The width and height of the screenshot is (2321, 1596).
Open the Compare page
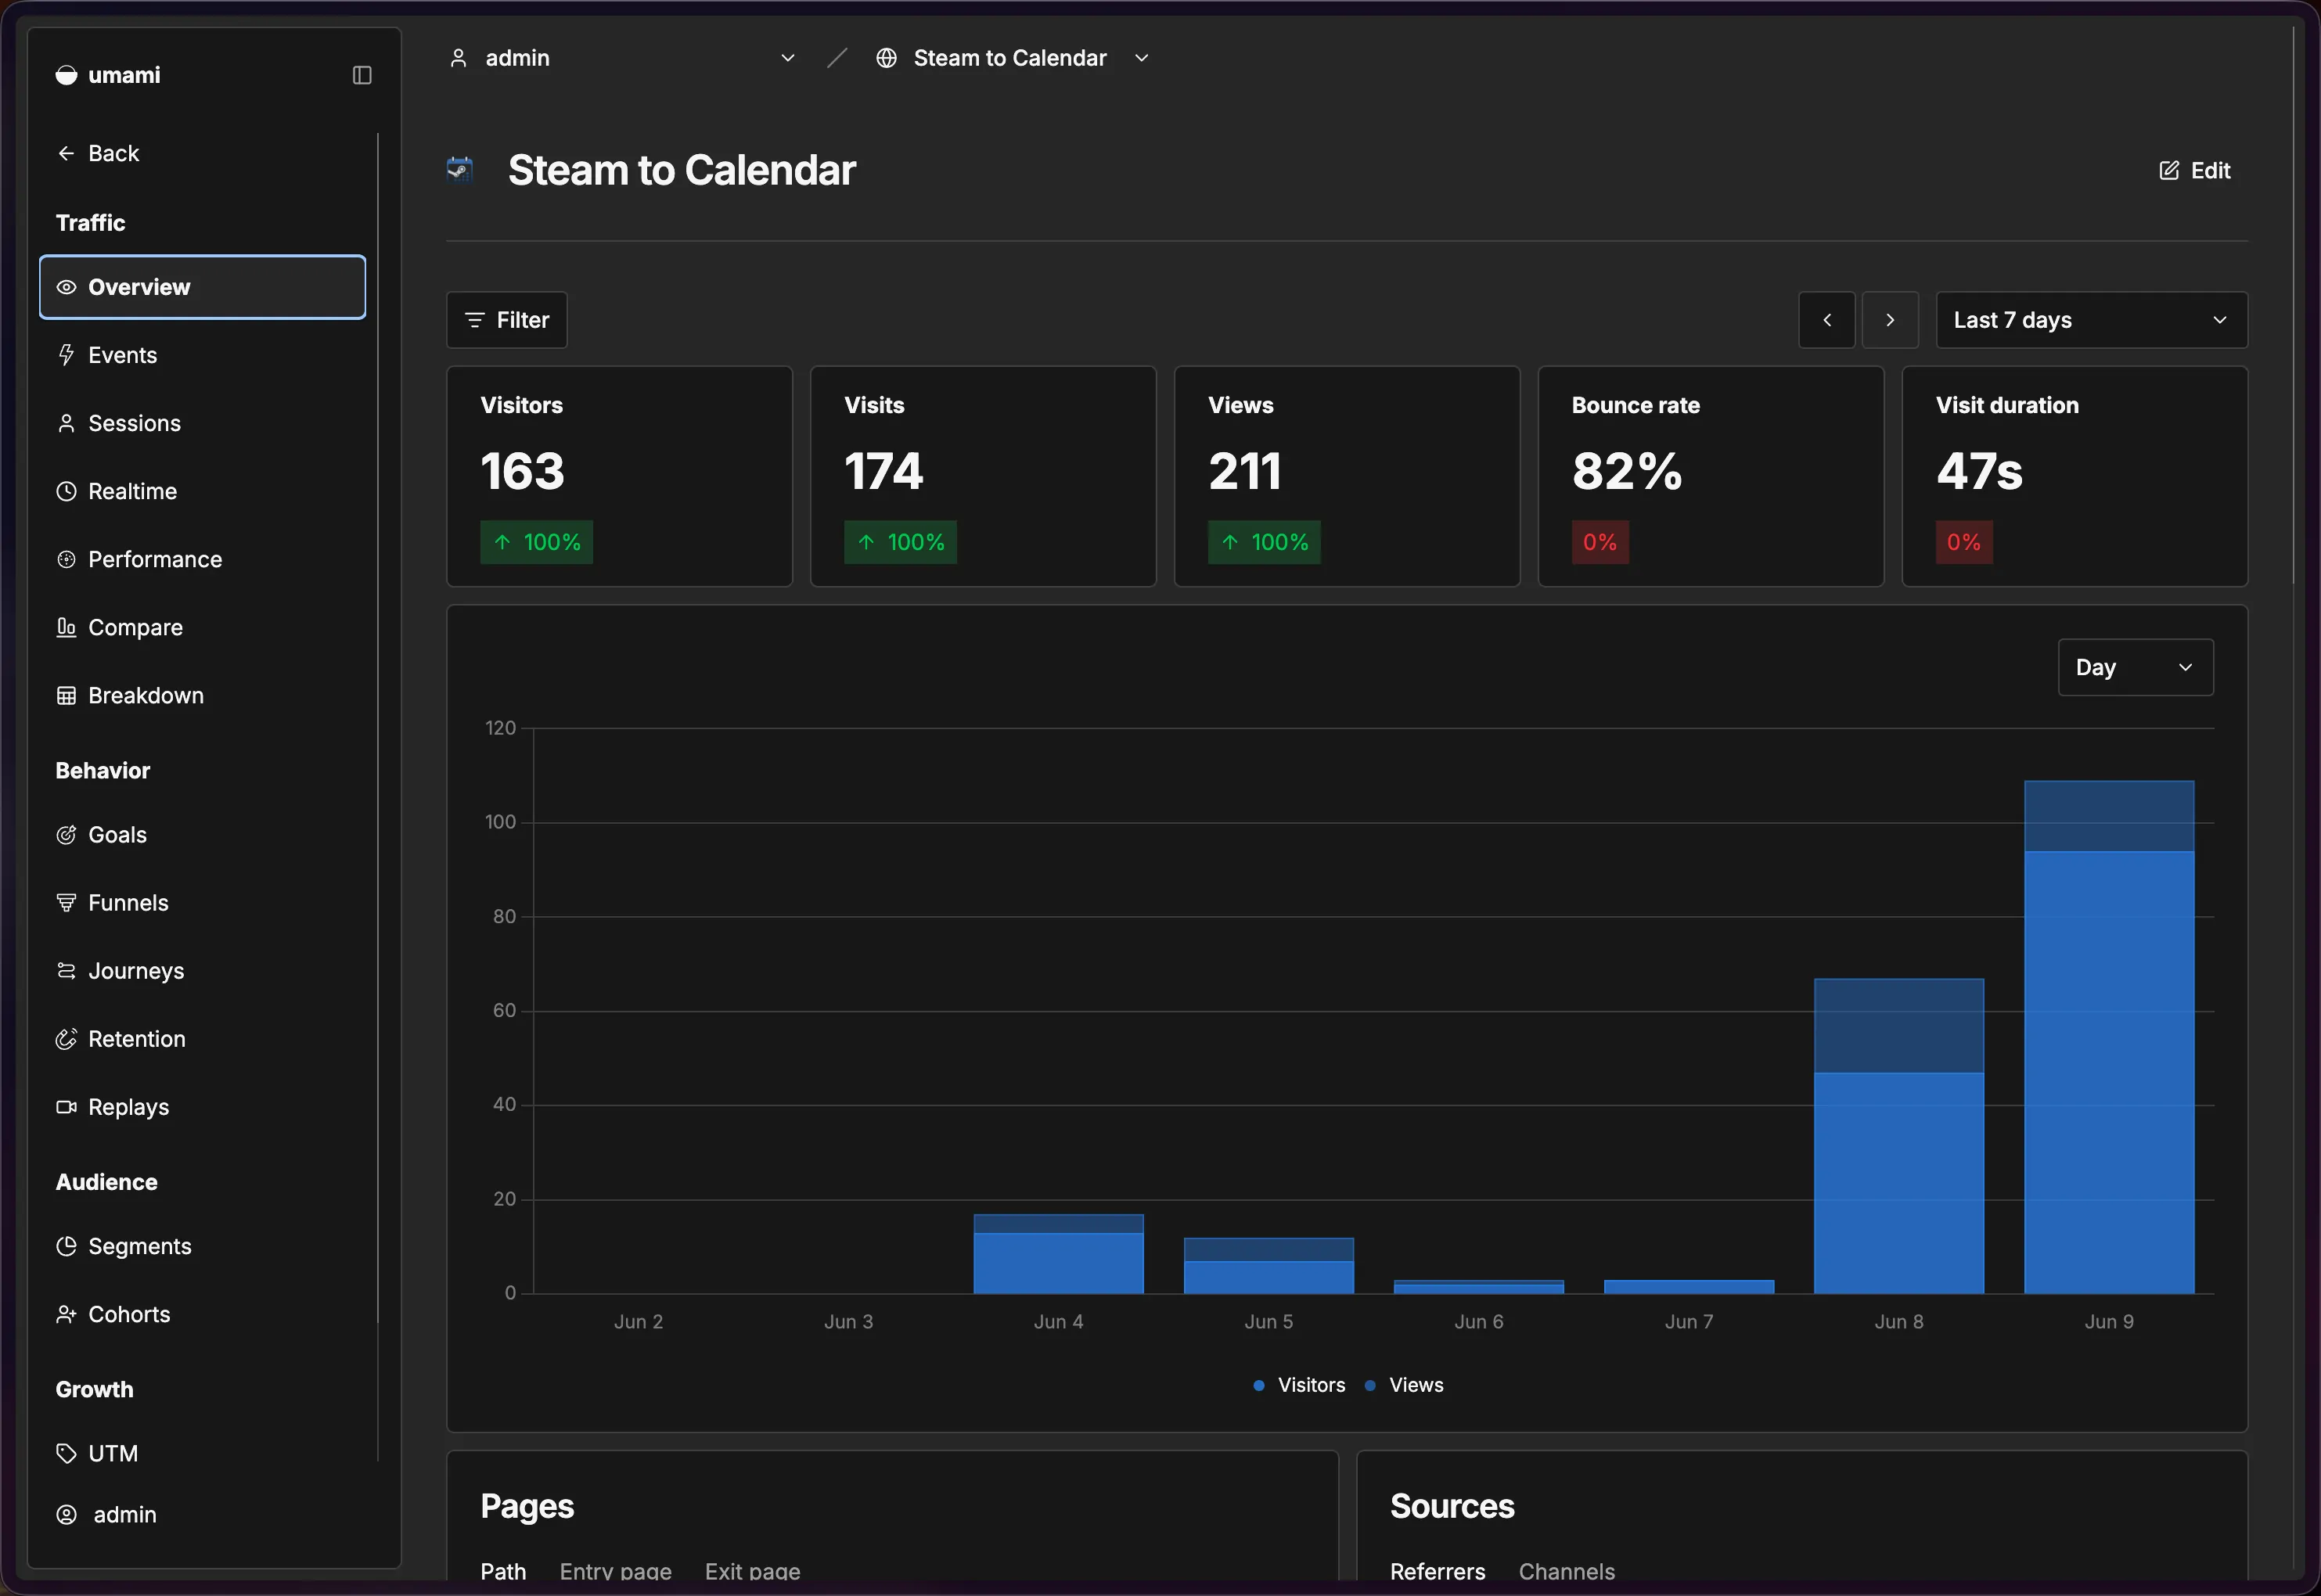tap(203, 627)
